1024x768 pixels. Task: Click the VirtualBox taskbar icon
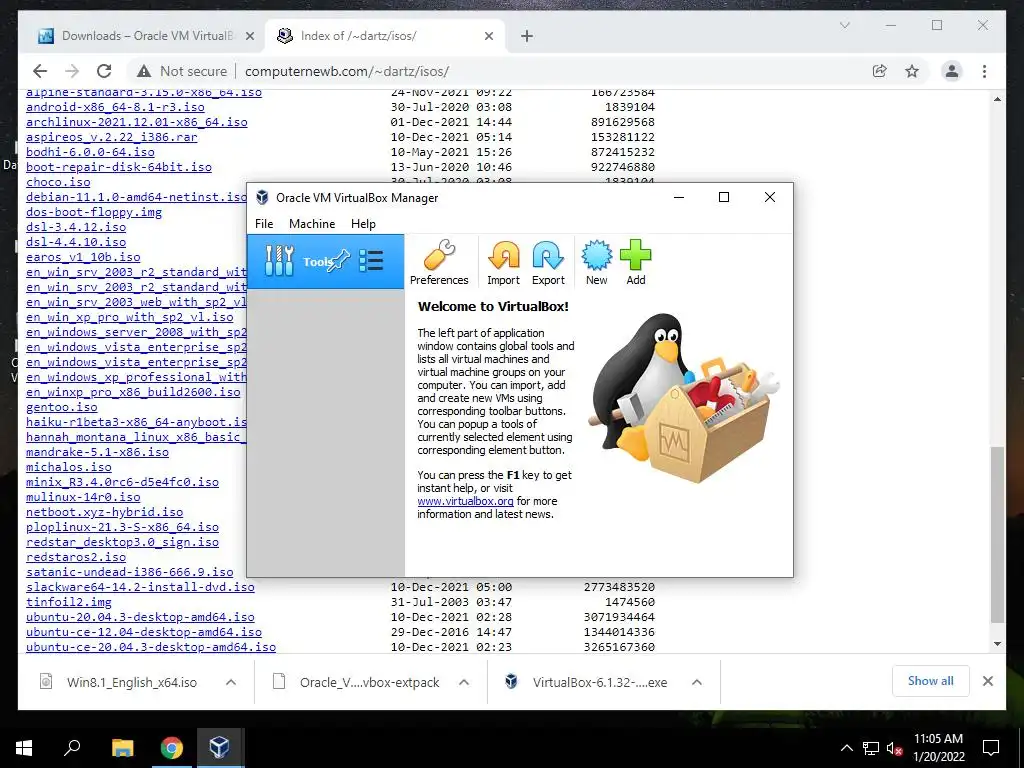click(219, 748)
